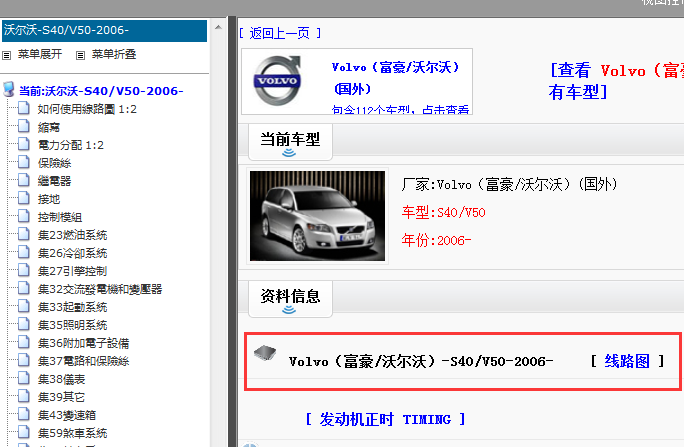Viewport: 684px width, 447px height.
Task: Open 集59煞車系統 tree entry
Action: pyautogui.click(x=72, y=433)
